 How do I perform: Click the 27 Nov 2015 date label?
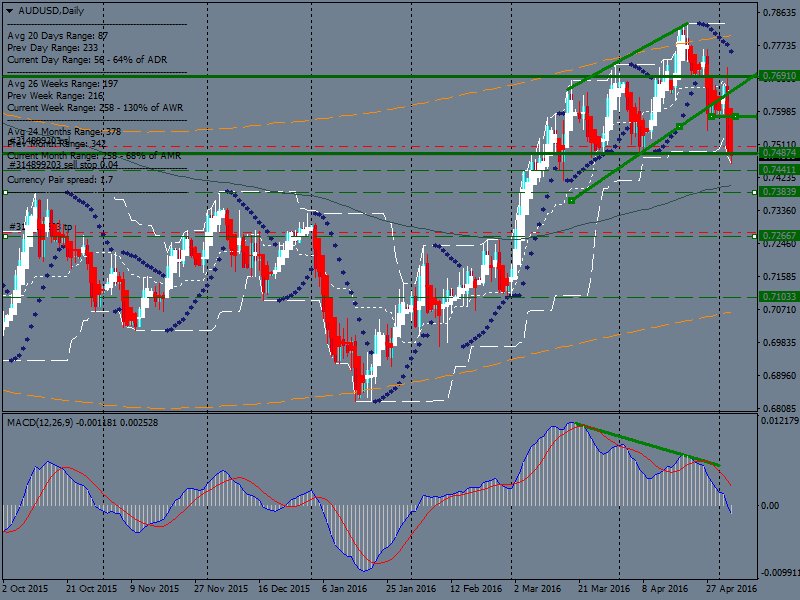click(220, 588)
